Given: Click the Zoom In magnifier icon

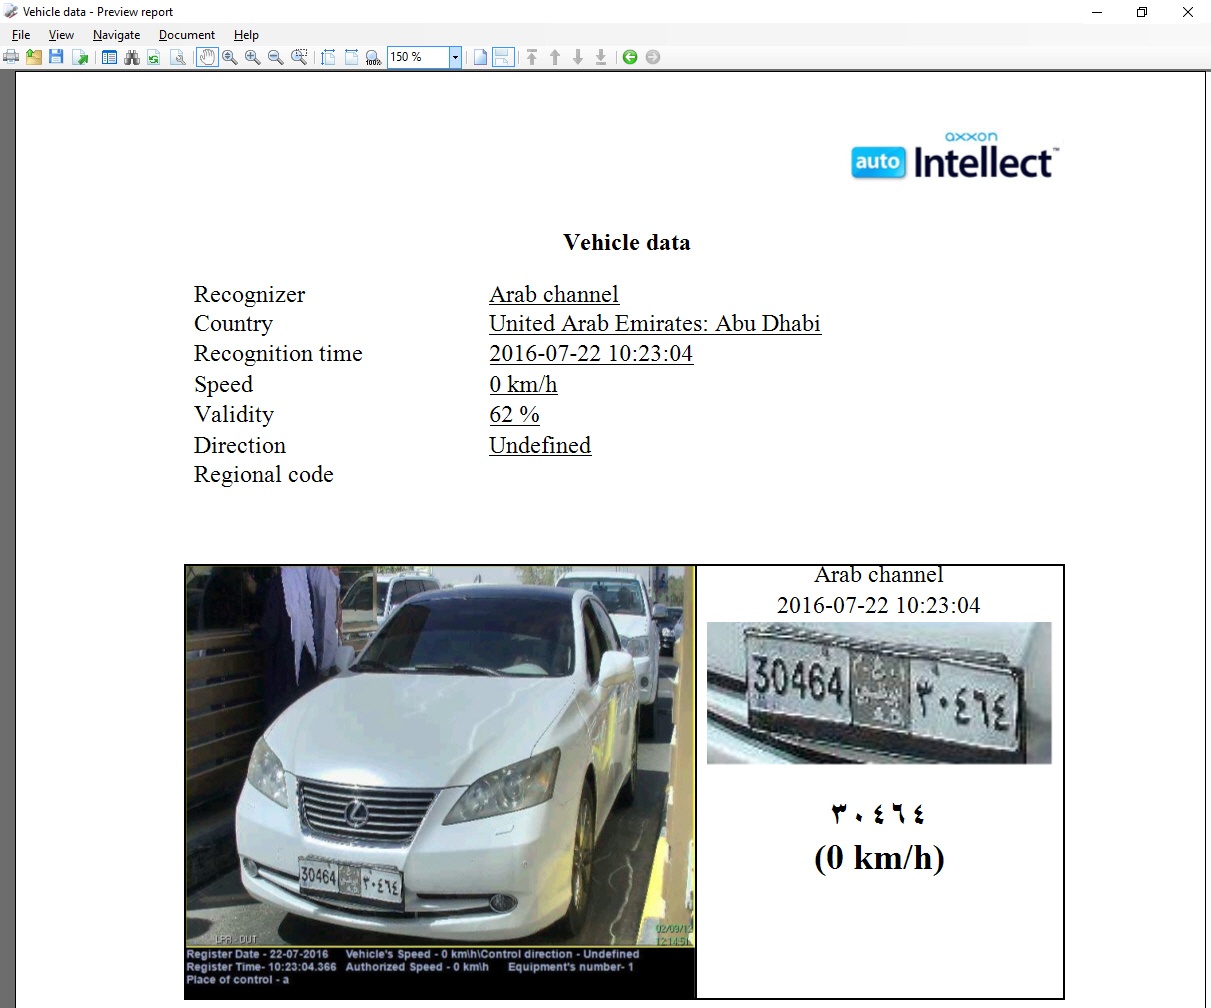Looking at the screenshot, I should point(253,57).
